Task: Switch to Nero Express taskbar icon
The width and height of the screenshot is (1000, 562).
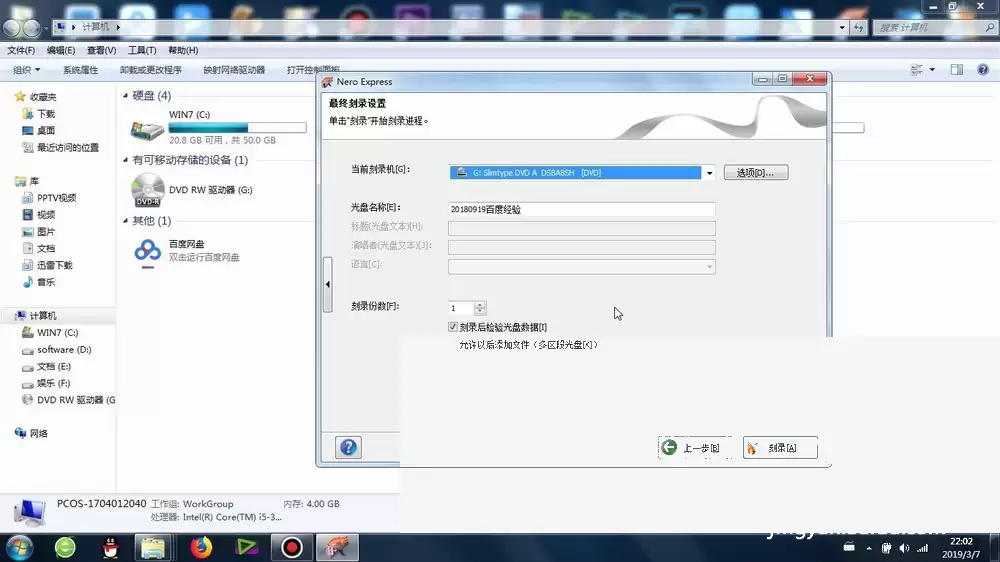Action: coord(337,547)
